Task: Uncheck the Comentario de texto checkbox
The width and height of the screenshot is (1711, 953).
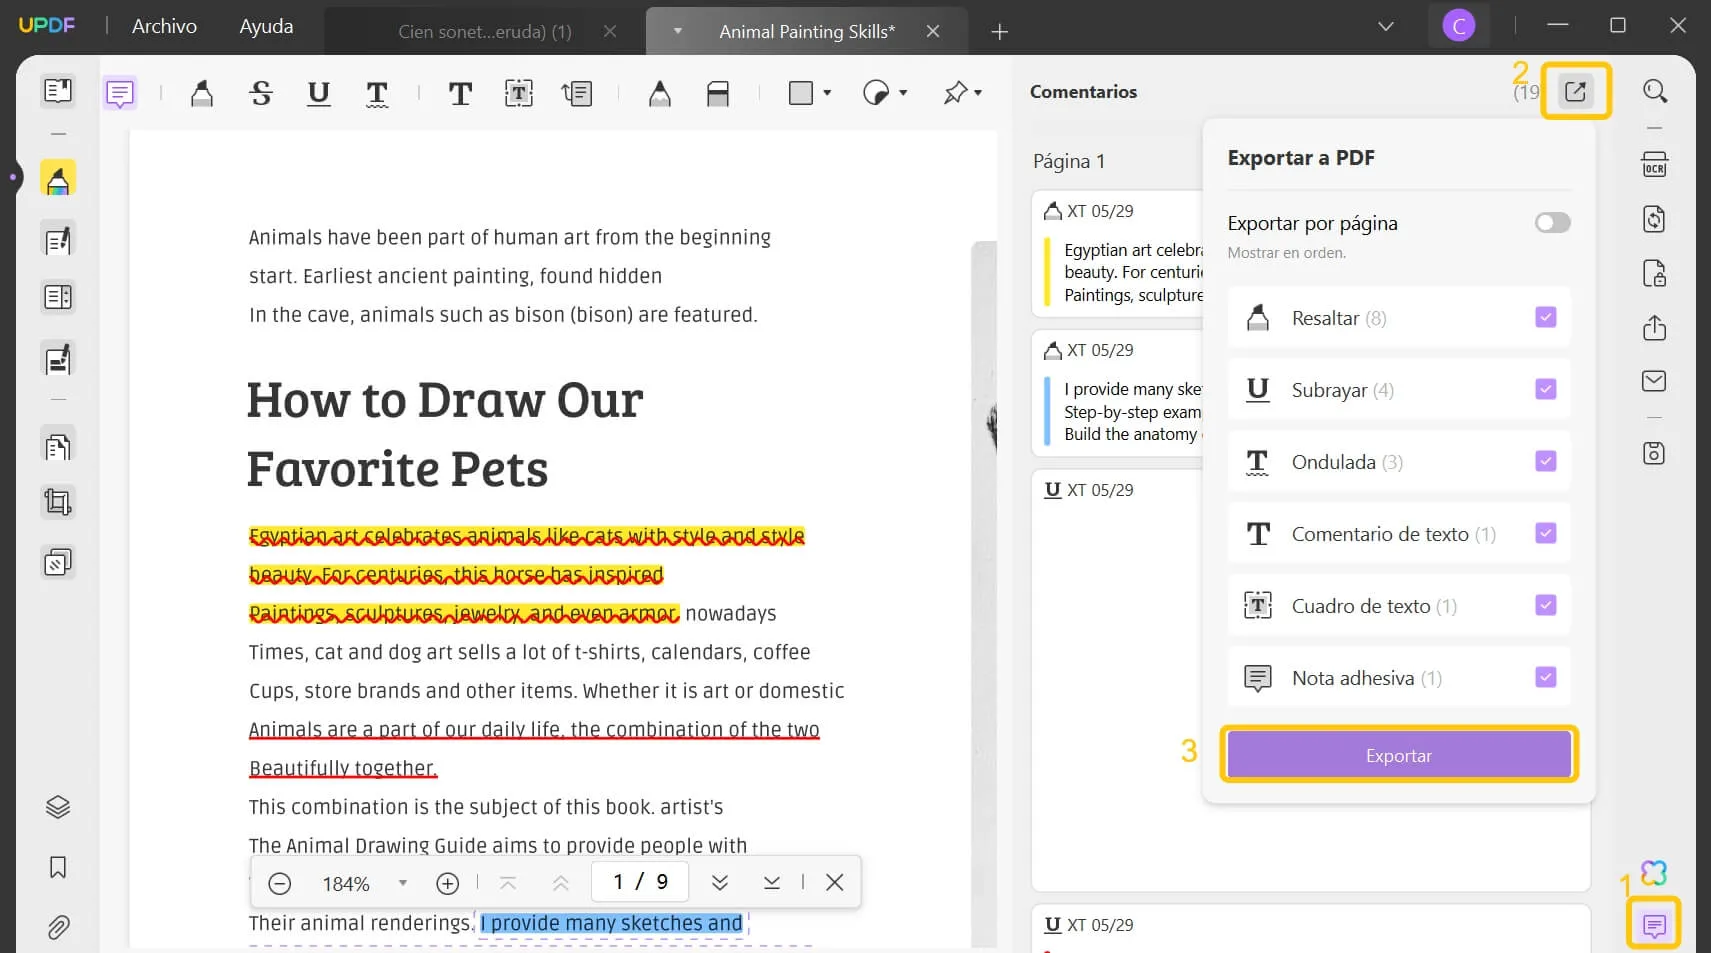Action: (x=1546, y=533)
